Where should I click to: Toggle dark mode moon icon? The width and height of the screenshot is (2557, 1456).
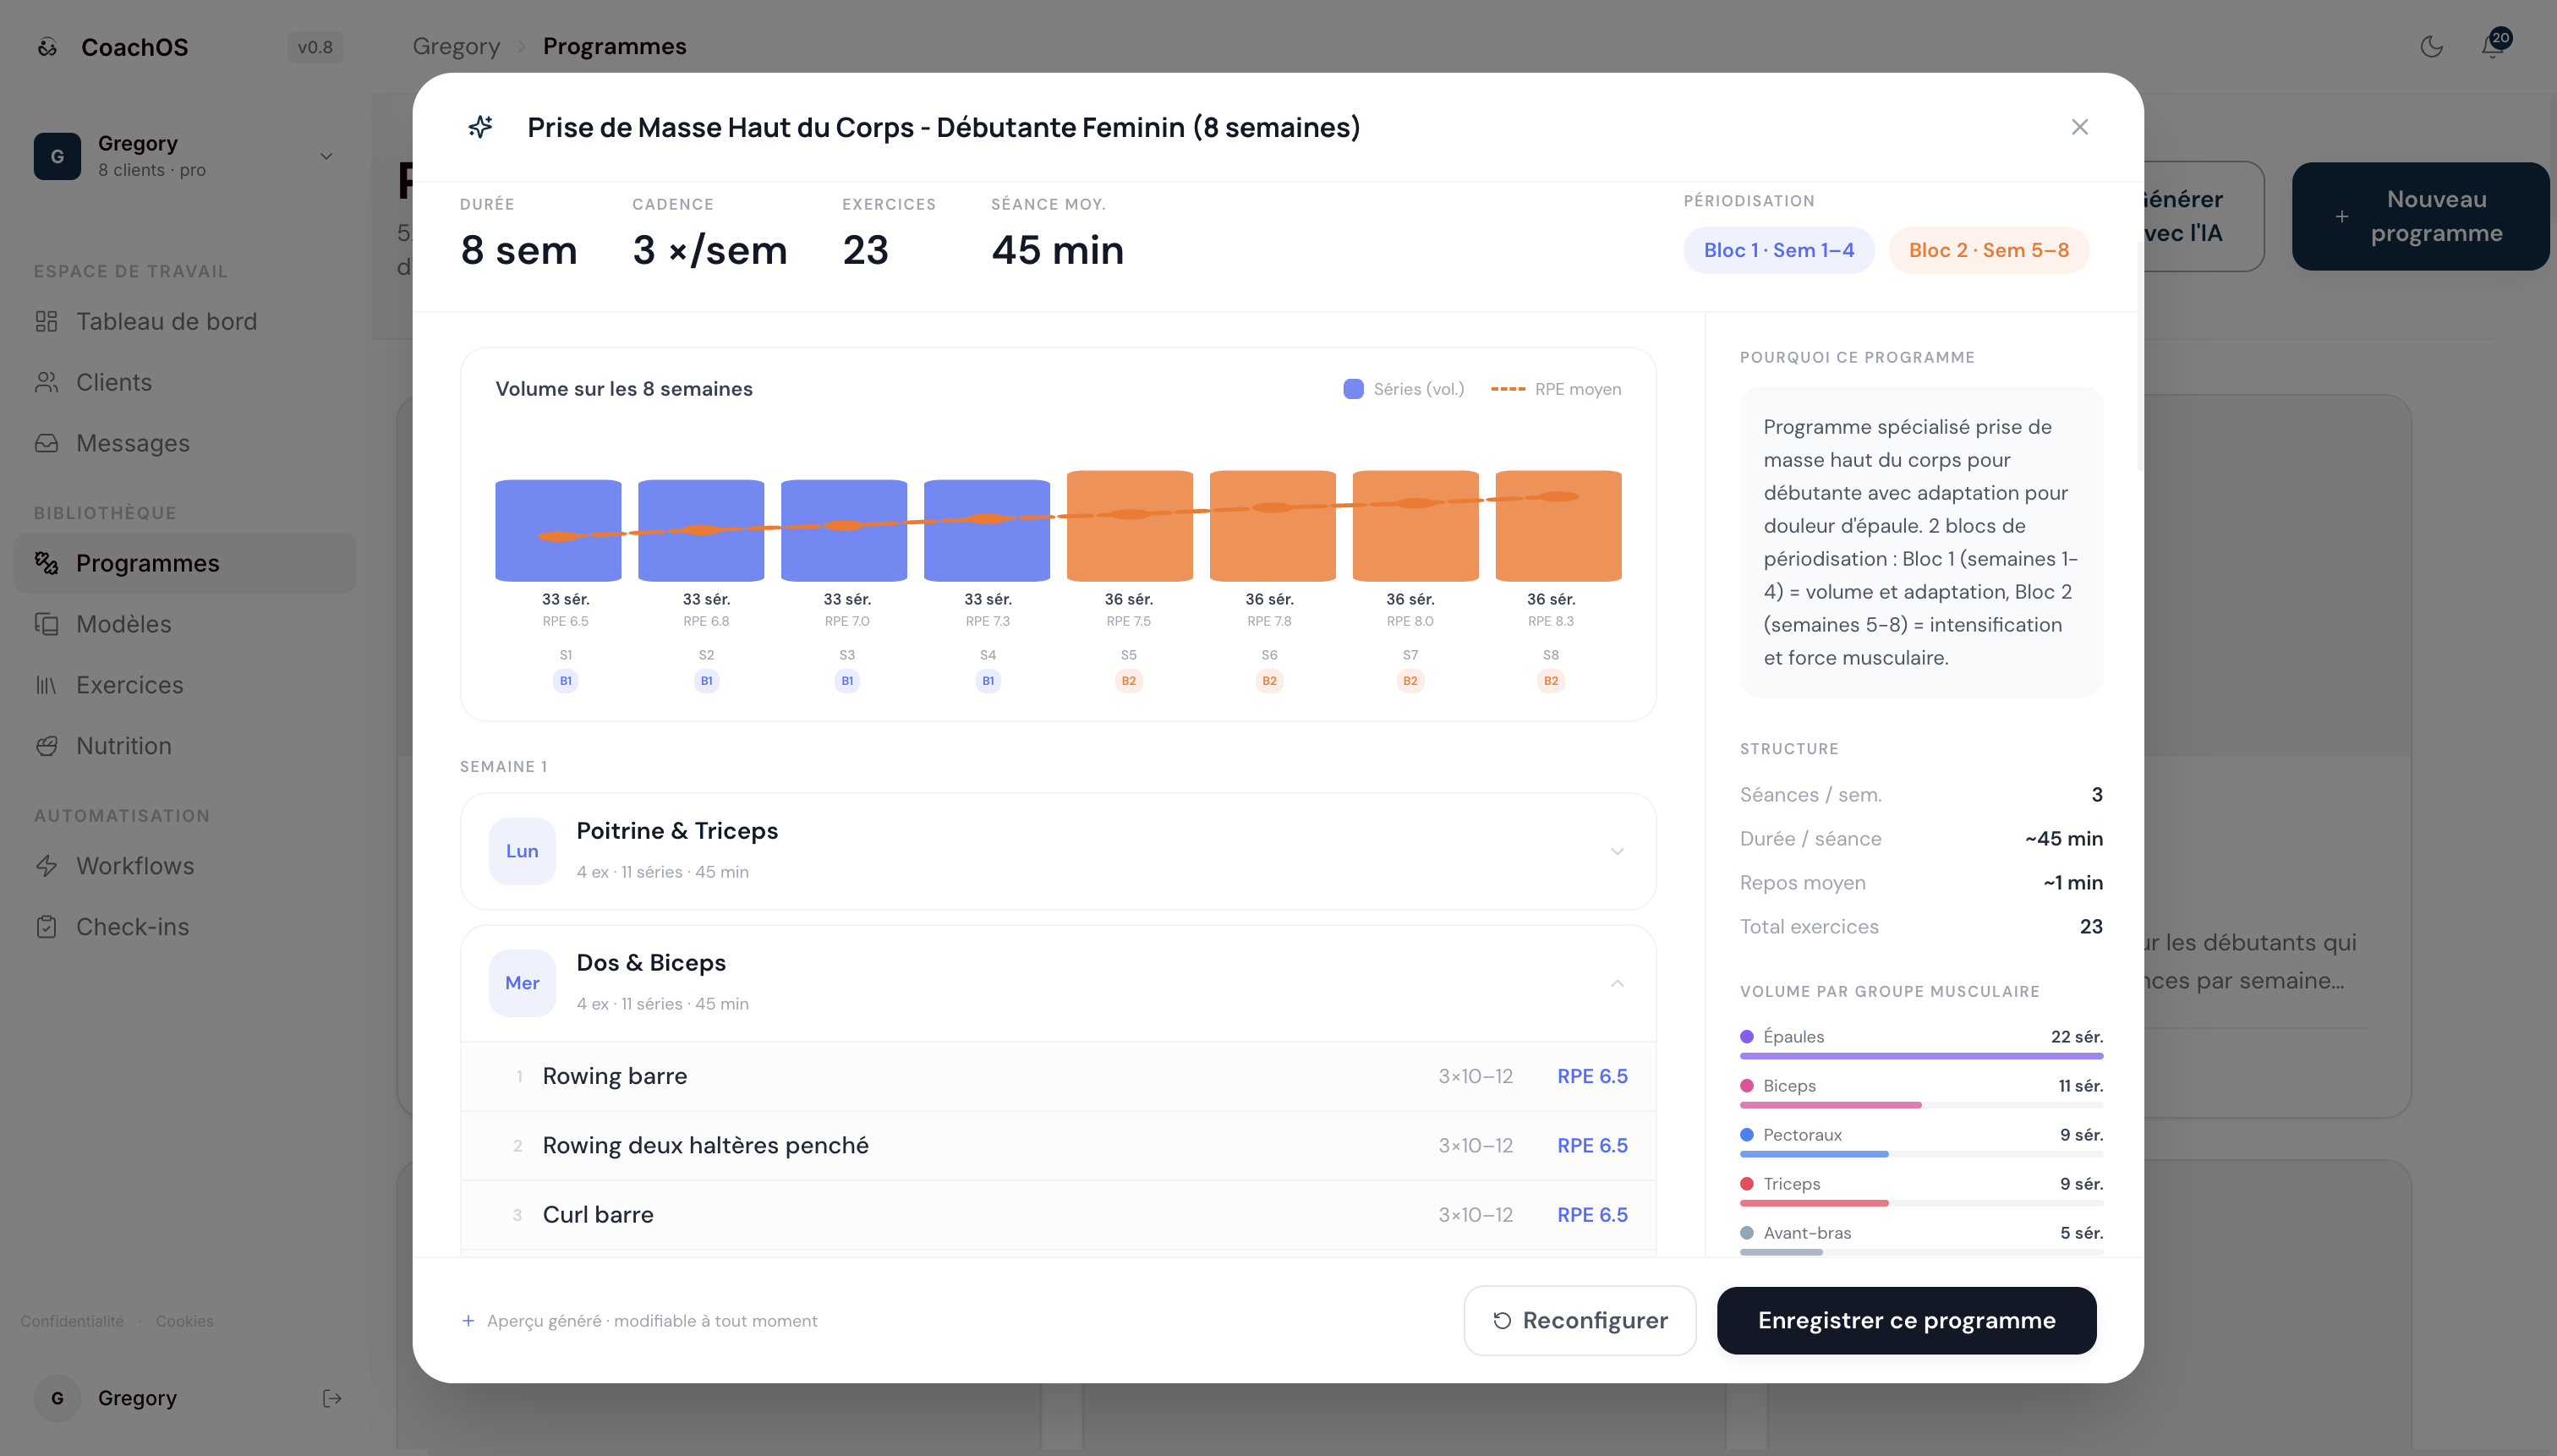coord(2431,46)
